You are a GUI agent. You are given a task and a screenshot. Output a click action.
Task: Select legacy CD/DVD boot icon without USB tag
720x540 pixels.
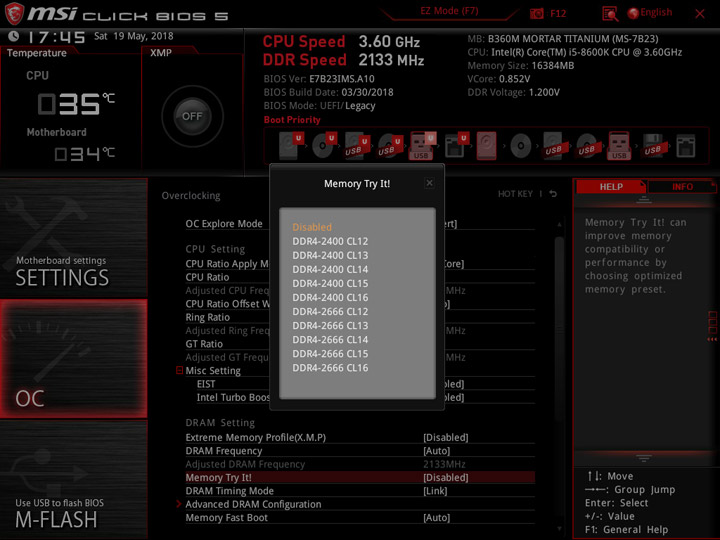521,146
